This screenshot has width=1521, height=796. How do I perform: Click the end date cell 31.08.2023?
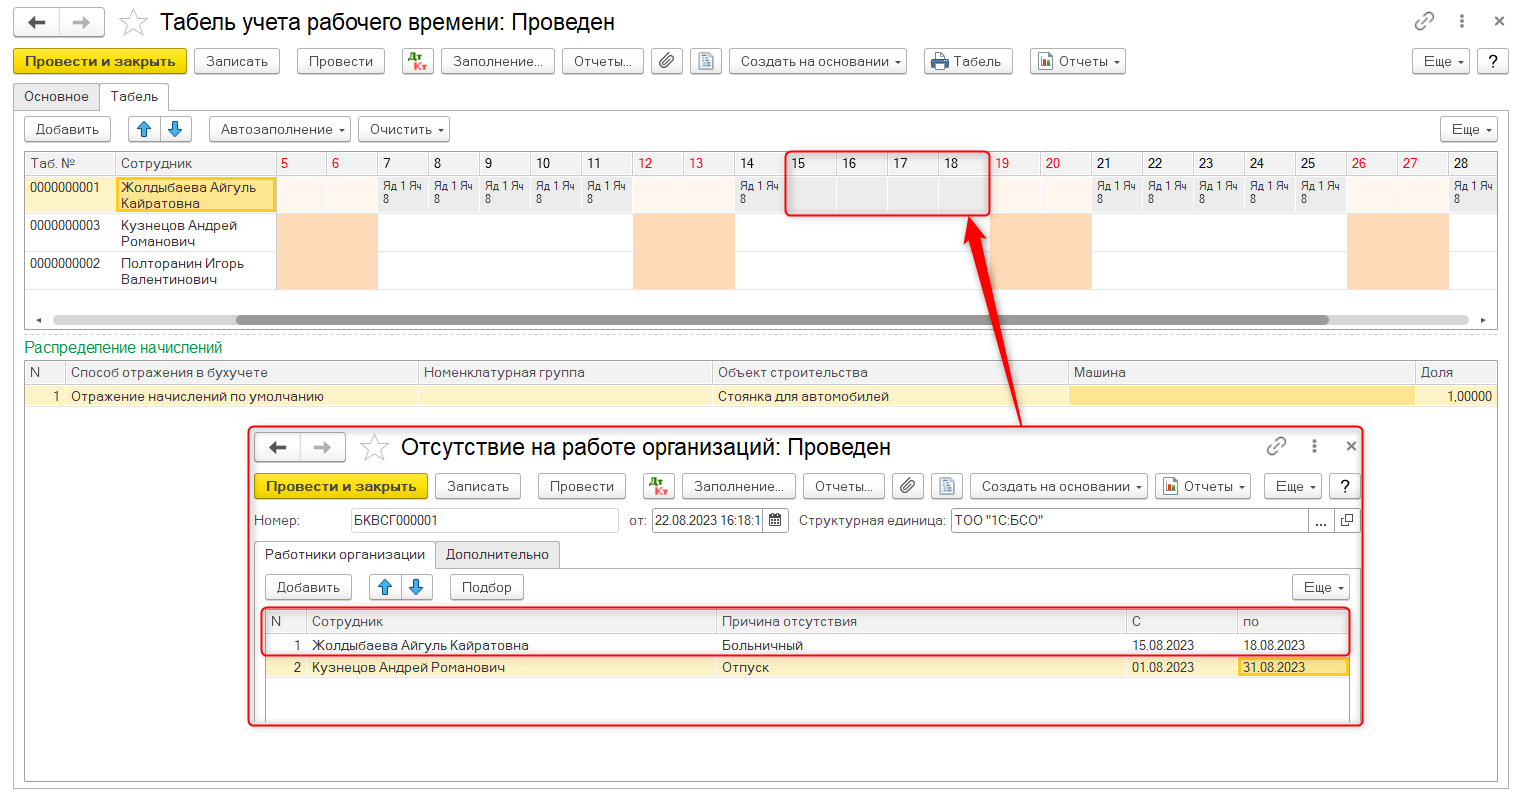[x=1293, y=667]
